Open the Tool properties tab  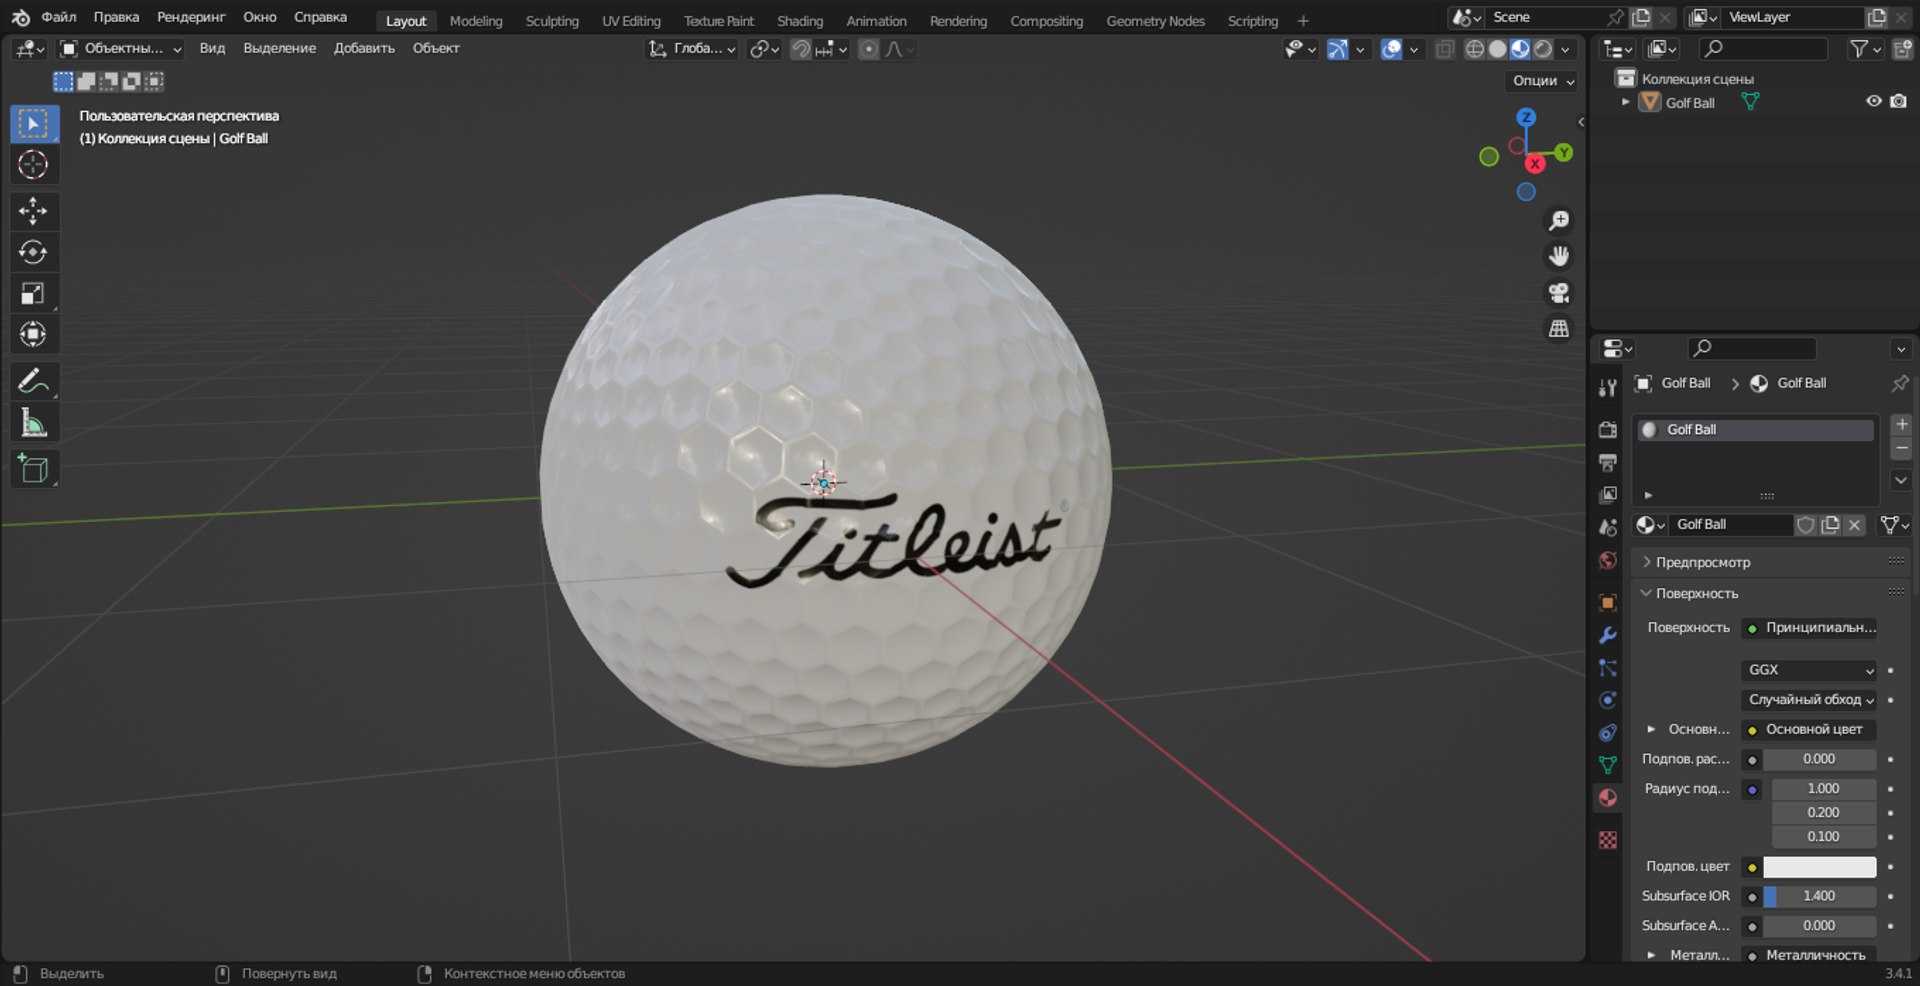pyautogui.click(x=1608, y=387)
